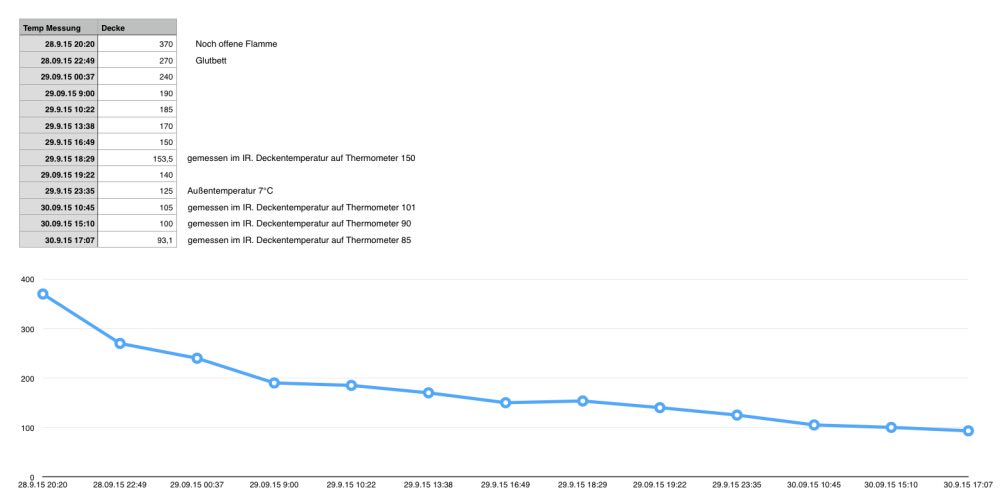Screen dimensions: 1000x497
Task: Click chart data point above 29.09.15 9:00
Action: 274,382
